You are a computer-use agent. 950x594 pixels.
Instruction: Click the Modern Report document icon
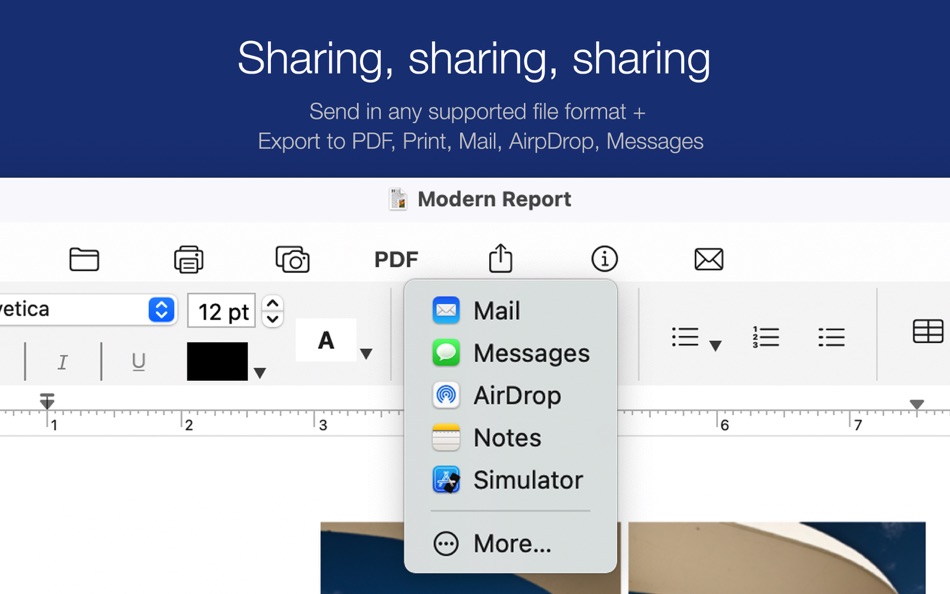coord(398,199)
